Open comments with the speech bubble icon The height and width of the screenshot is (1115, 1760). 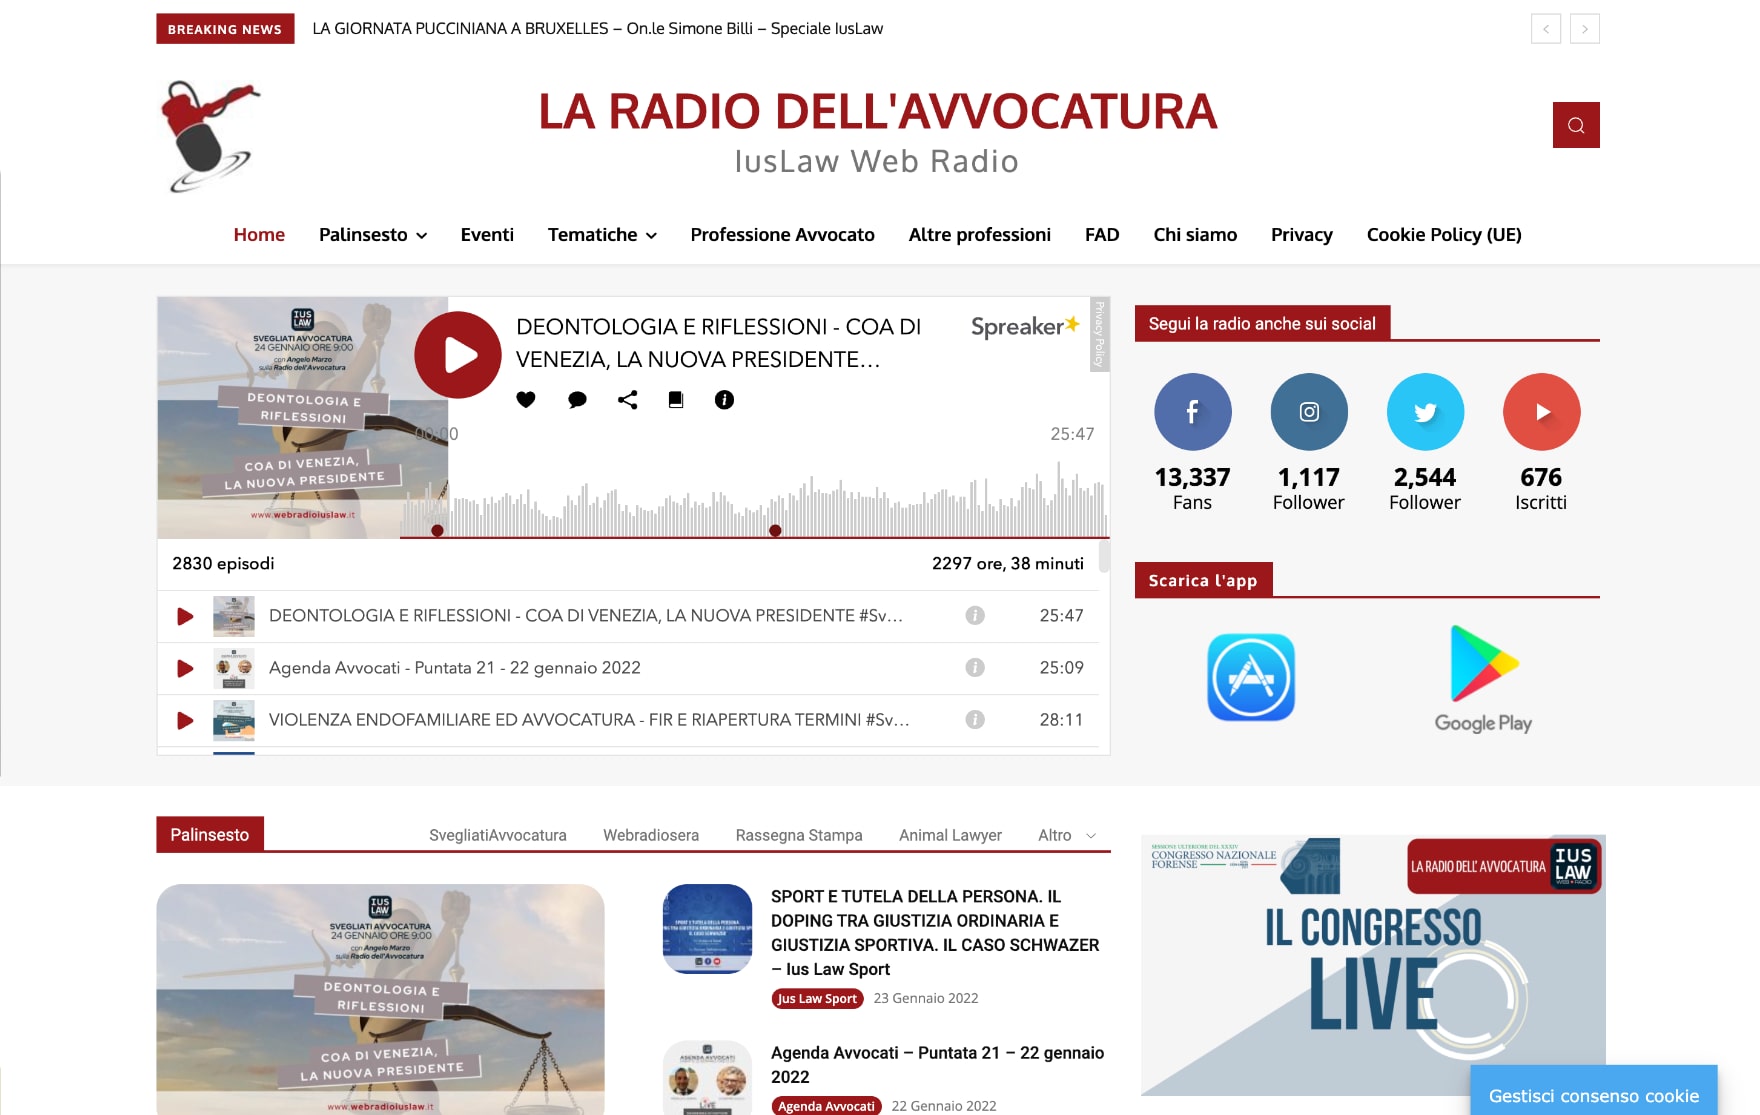(x=577, y=400)
